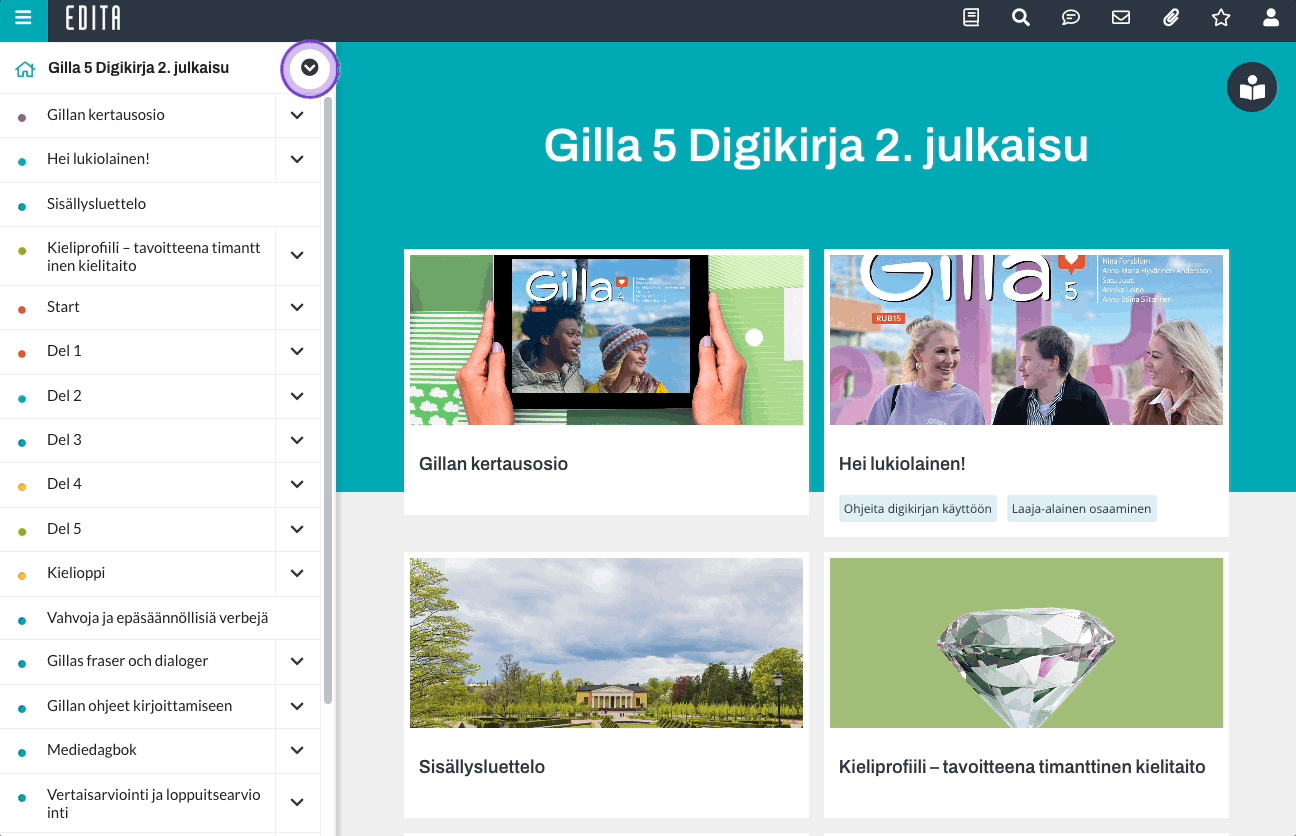Click Gillan kertausosio card title
The image size is (1296, 836).
pos(494,464)
